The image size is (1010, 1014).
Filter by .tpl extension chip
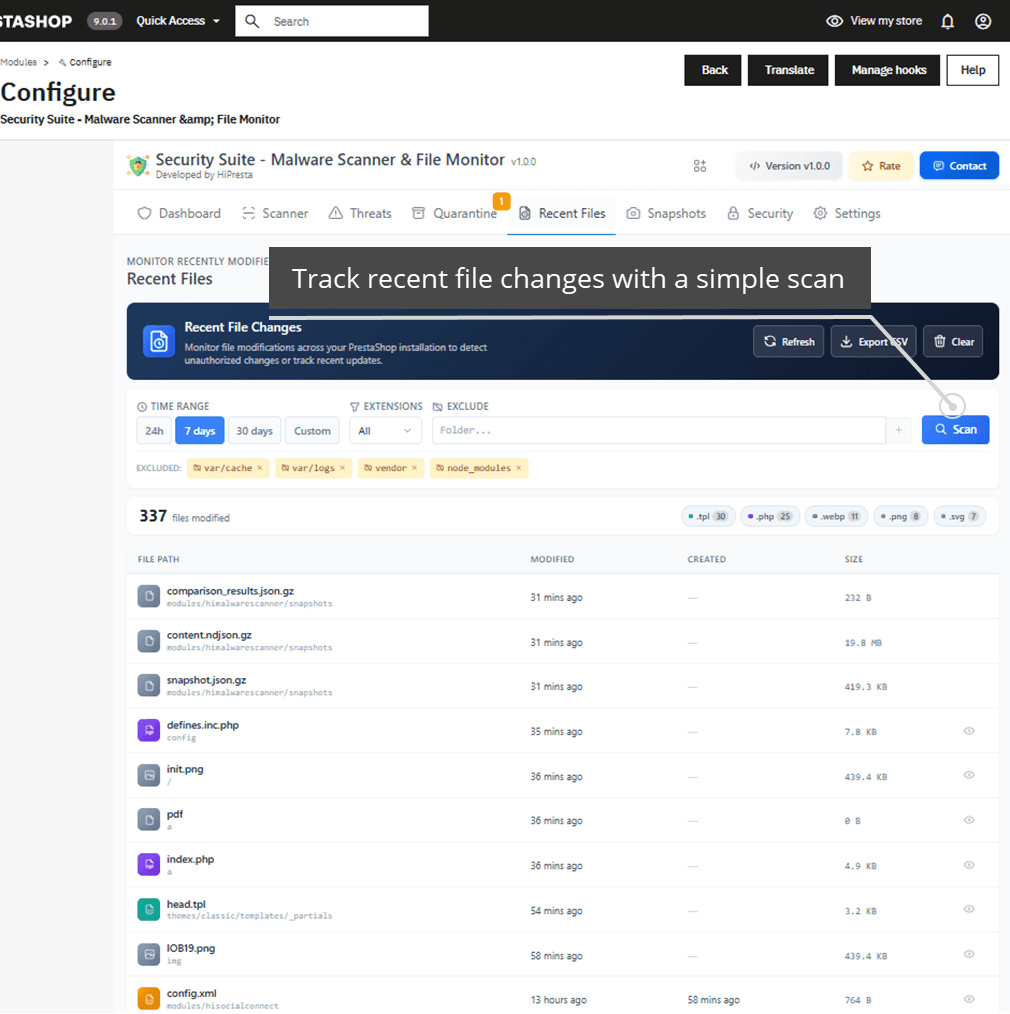tap(708, 516)
